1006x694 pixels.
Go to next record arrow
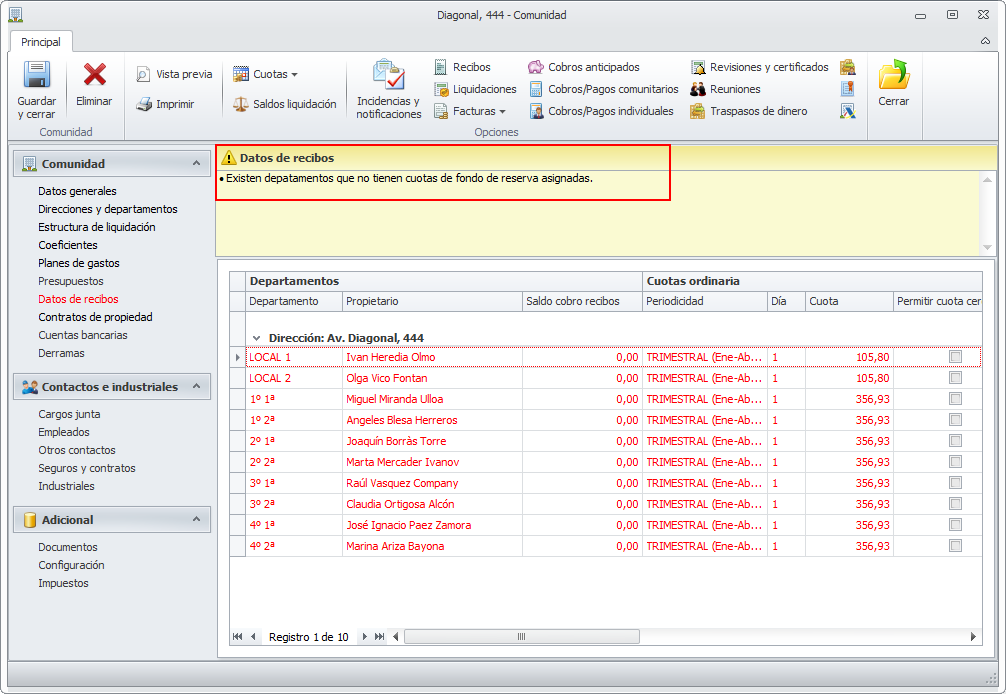tap(364, 636)
